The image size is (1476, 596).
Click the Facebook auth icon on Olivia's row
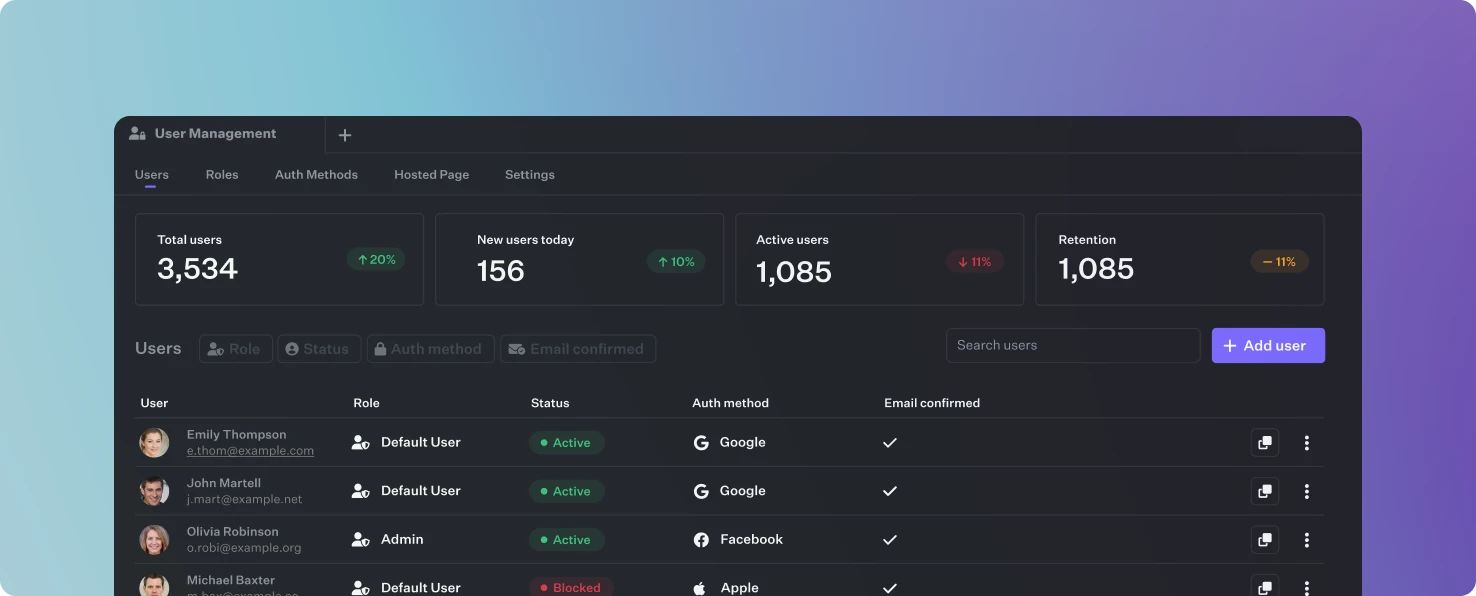701,539
